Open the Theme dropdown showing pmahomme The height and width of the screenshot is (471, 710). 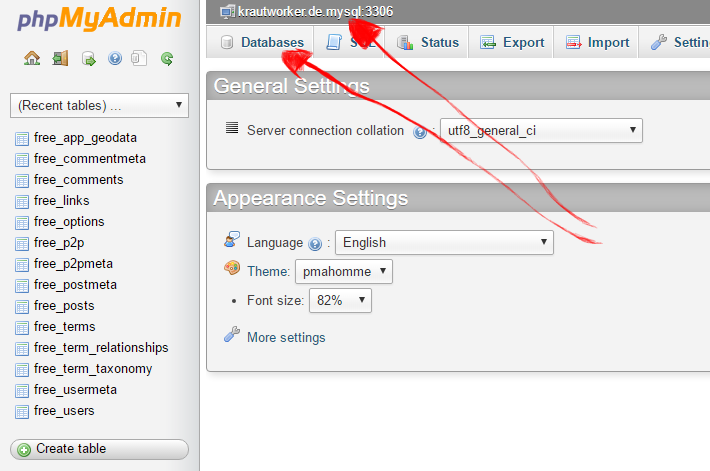point(344,271)
